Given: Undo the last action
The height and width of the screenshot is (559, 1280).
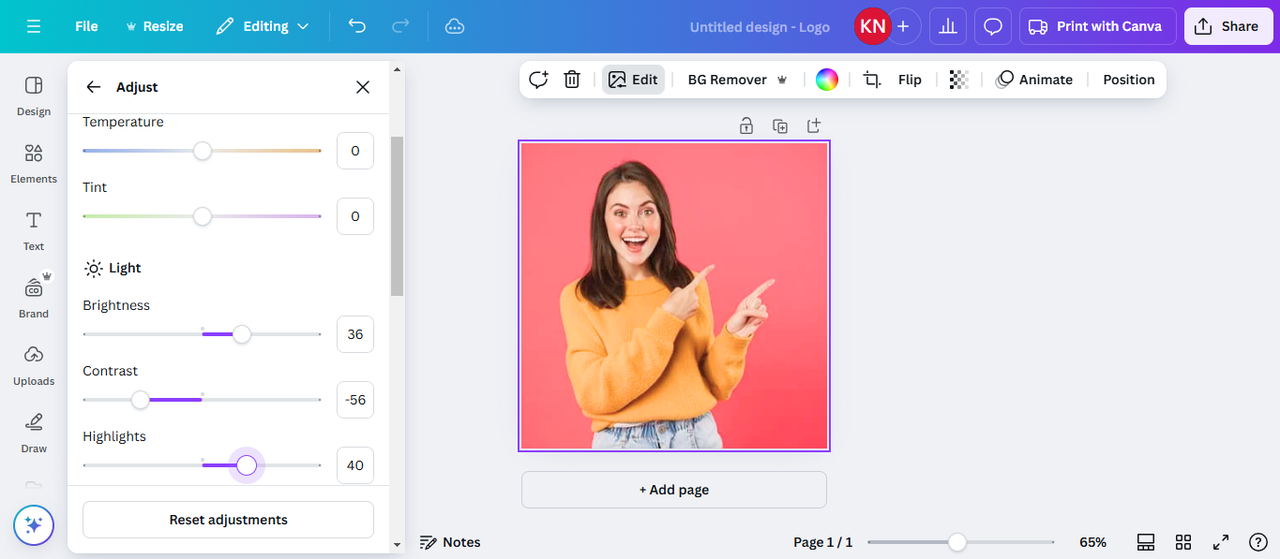Looking at the screenshot, I should tap(357, 26).
